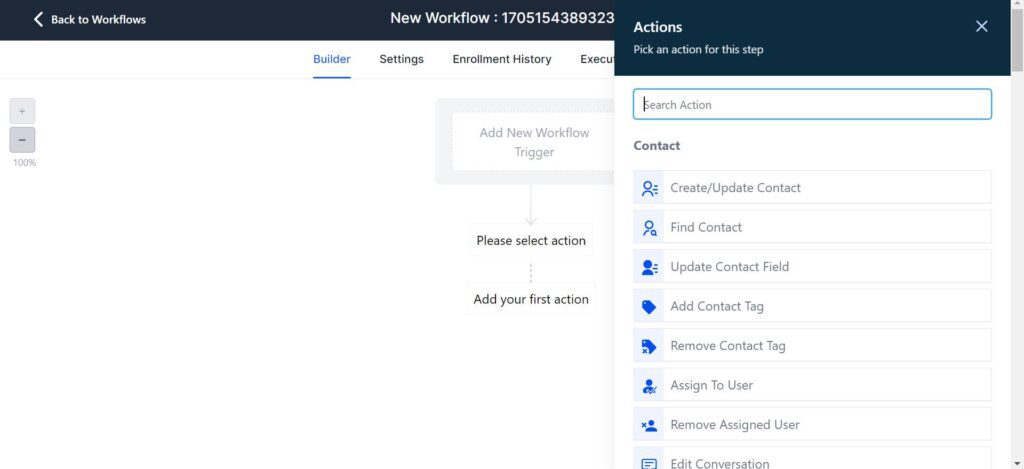Click the Find Contact magnifier icon
The width and height of the screenshot is (1024, 469).
[x=650, y=227]
